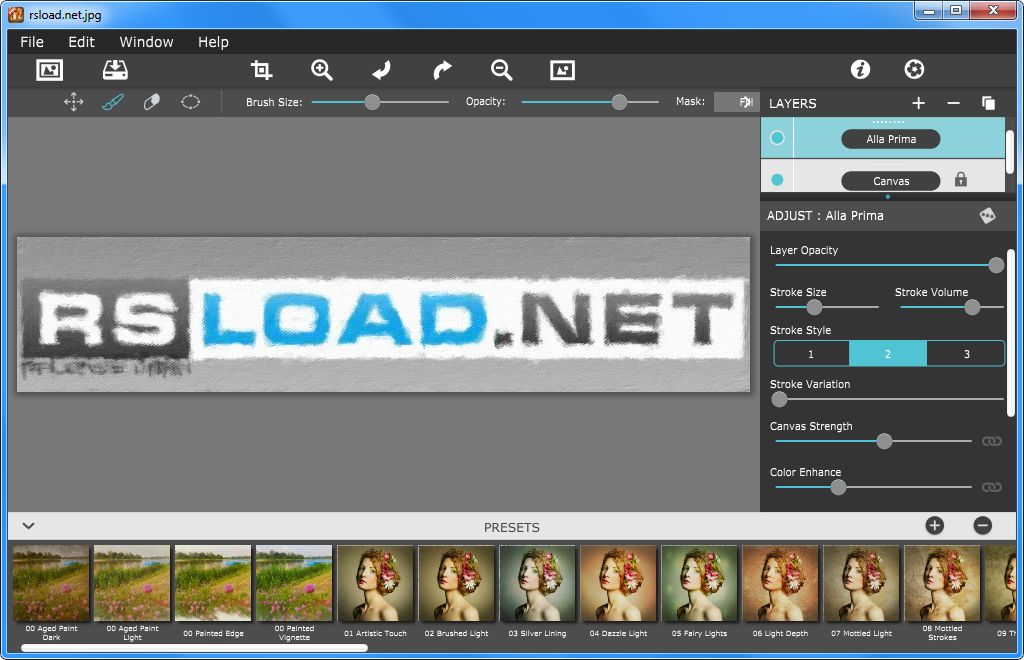Click link icon beside Canvas Strength
This screenshot has height=660, width=1024.
point(991,441)
